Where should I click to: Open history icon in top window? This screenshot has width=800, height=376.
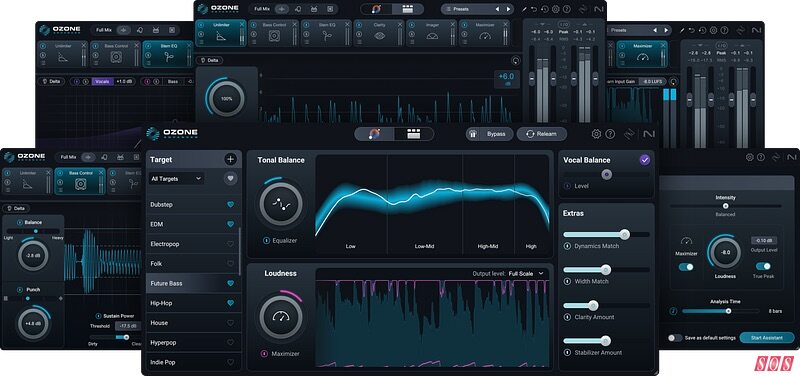point(545,9)
